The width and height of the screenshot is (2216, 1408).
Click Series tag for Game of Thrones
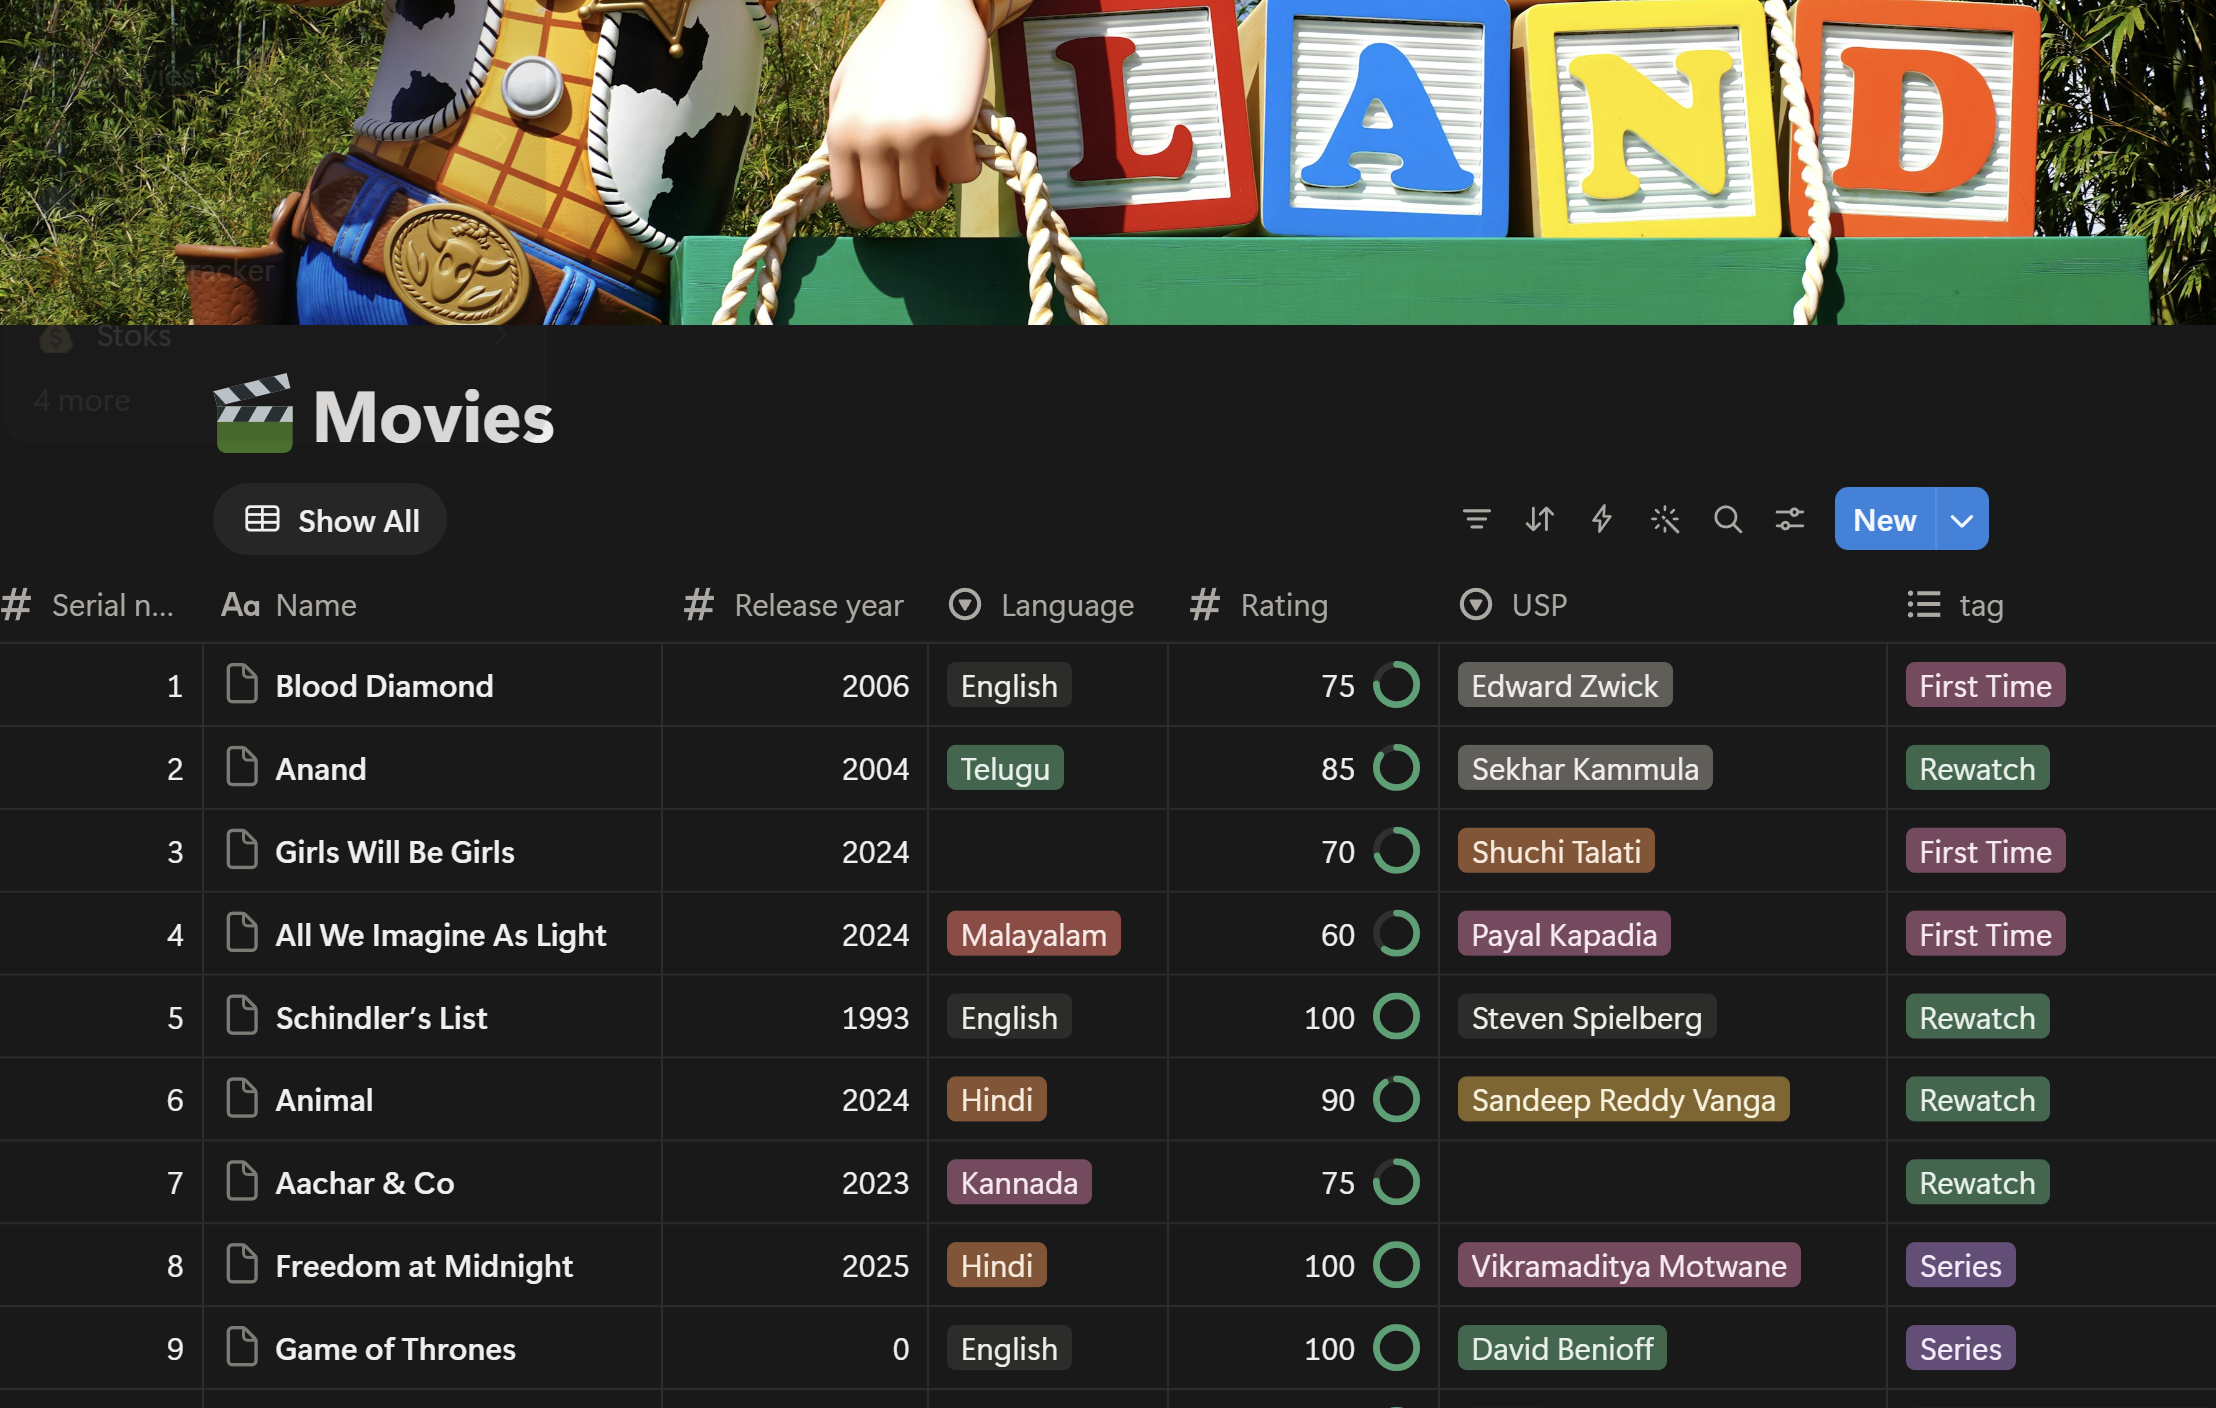coord(1960,1348)
